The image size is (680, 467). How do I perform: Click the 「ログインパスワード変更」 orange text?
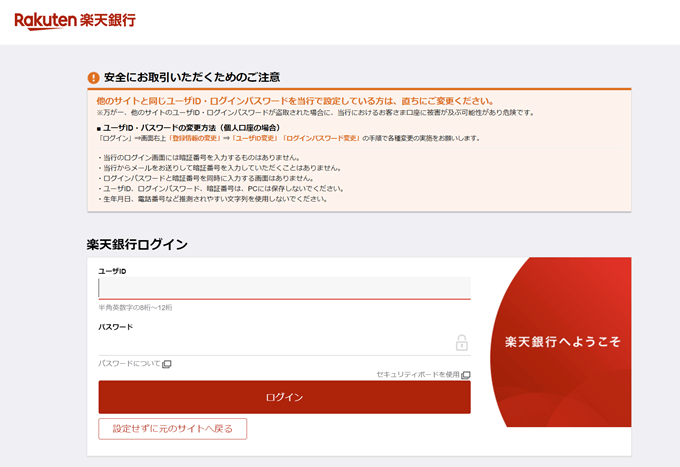[321, 138]
